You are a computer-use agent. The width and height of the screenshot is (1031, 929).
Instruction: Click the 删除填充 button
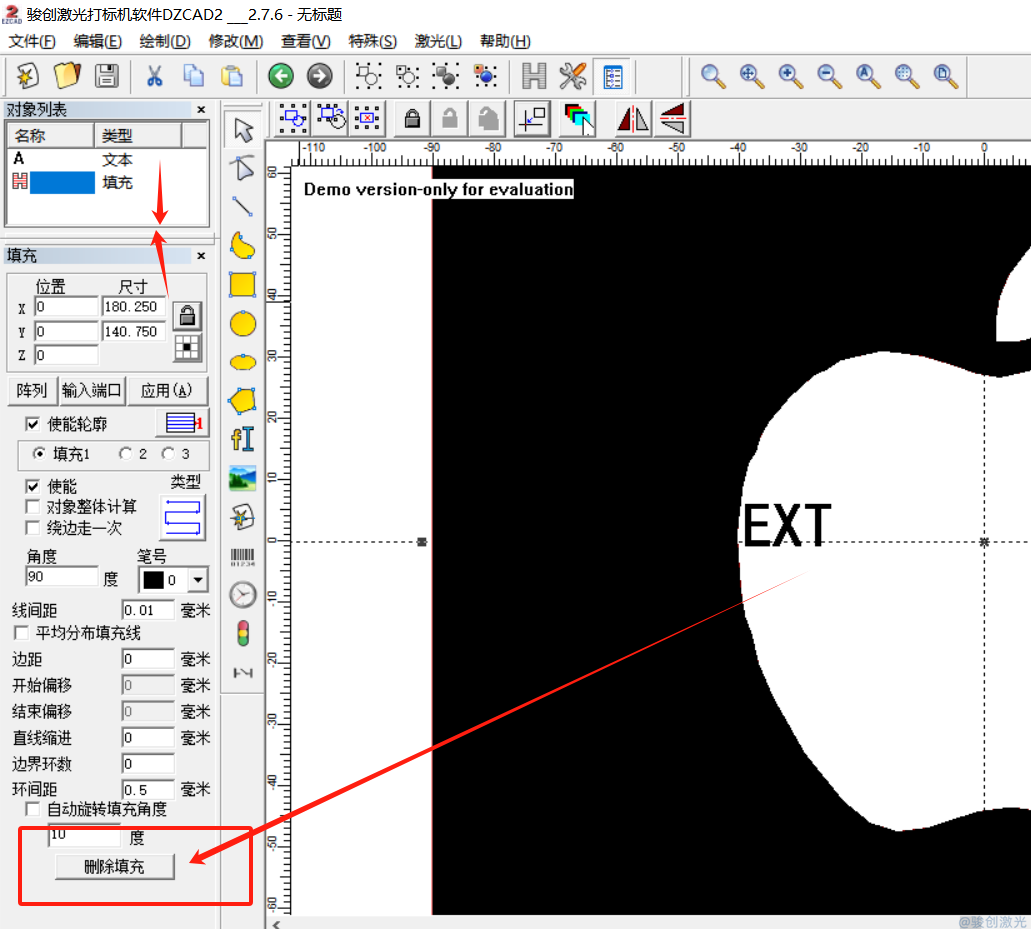pos(114,867)
